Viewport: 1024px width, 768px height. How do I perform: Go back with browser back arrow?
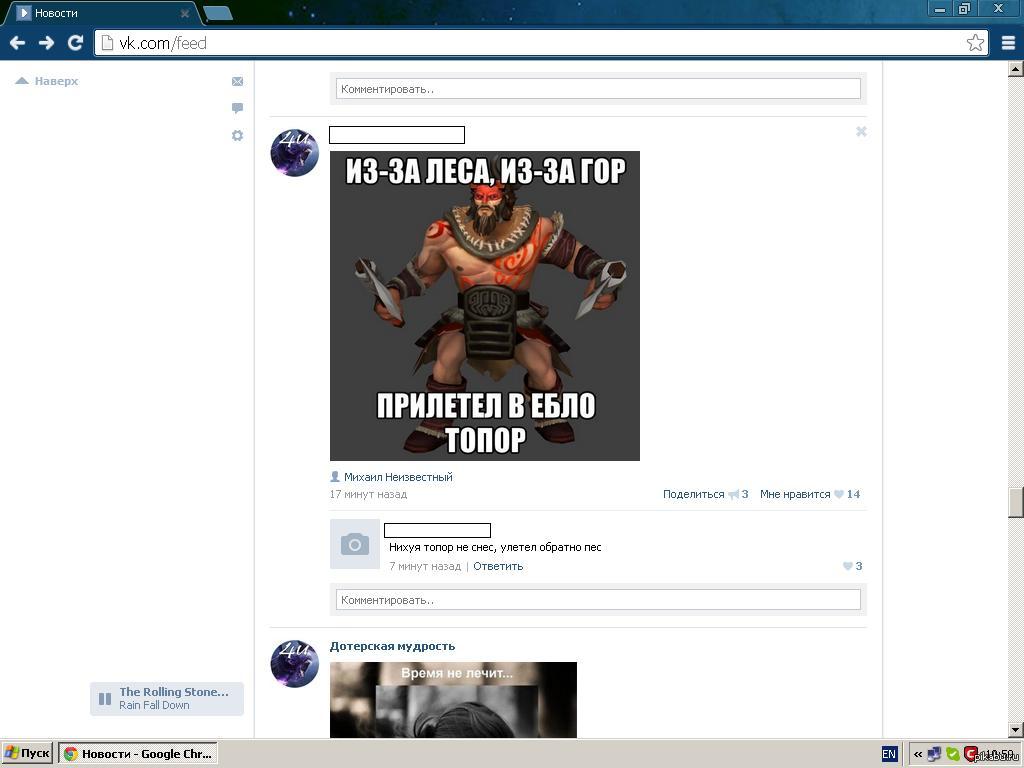pos(18,43)
